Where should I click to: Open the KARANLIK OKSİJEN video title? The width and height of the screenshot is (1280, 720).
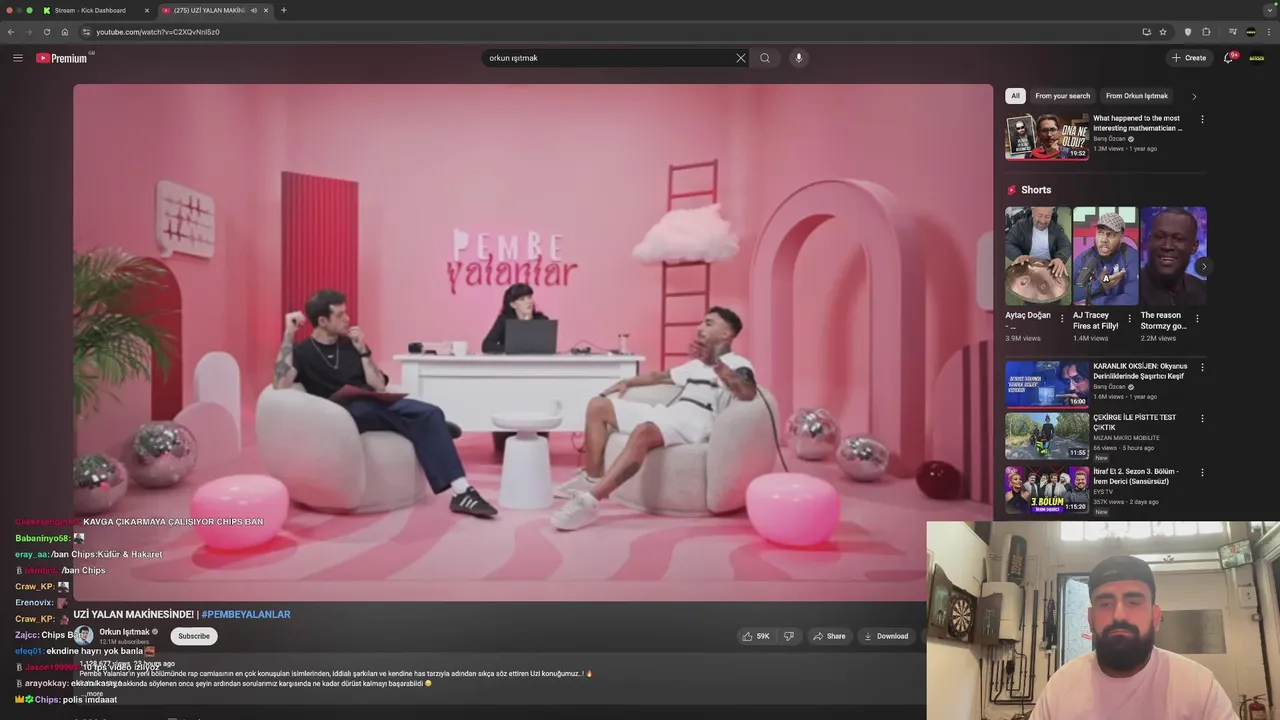coord(1140,371)
